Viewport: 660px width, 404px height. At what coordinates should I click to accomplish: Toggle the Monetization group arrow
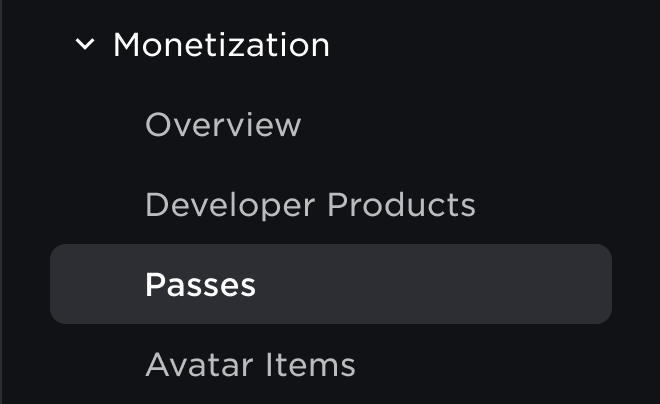[x=85, y=45]
